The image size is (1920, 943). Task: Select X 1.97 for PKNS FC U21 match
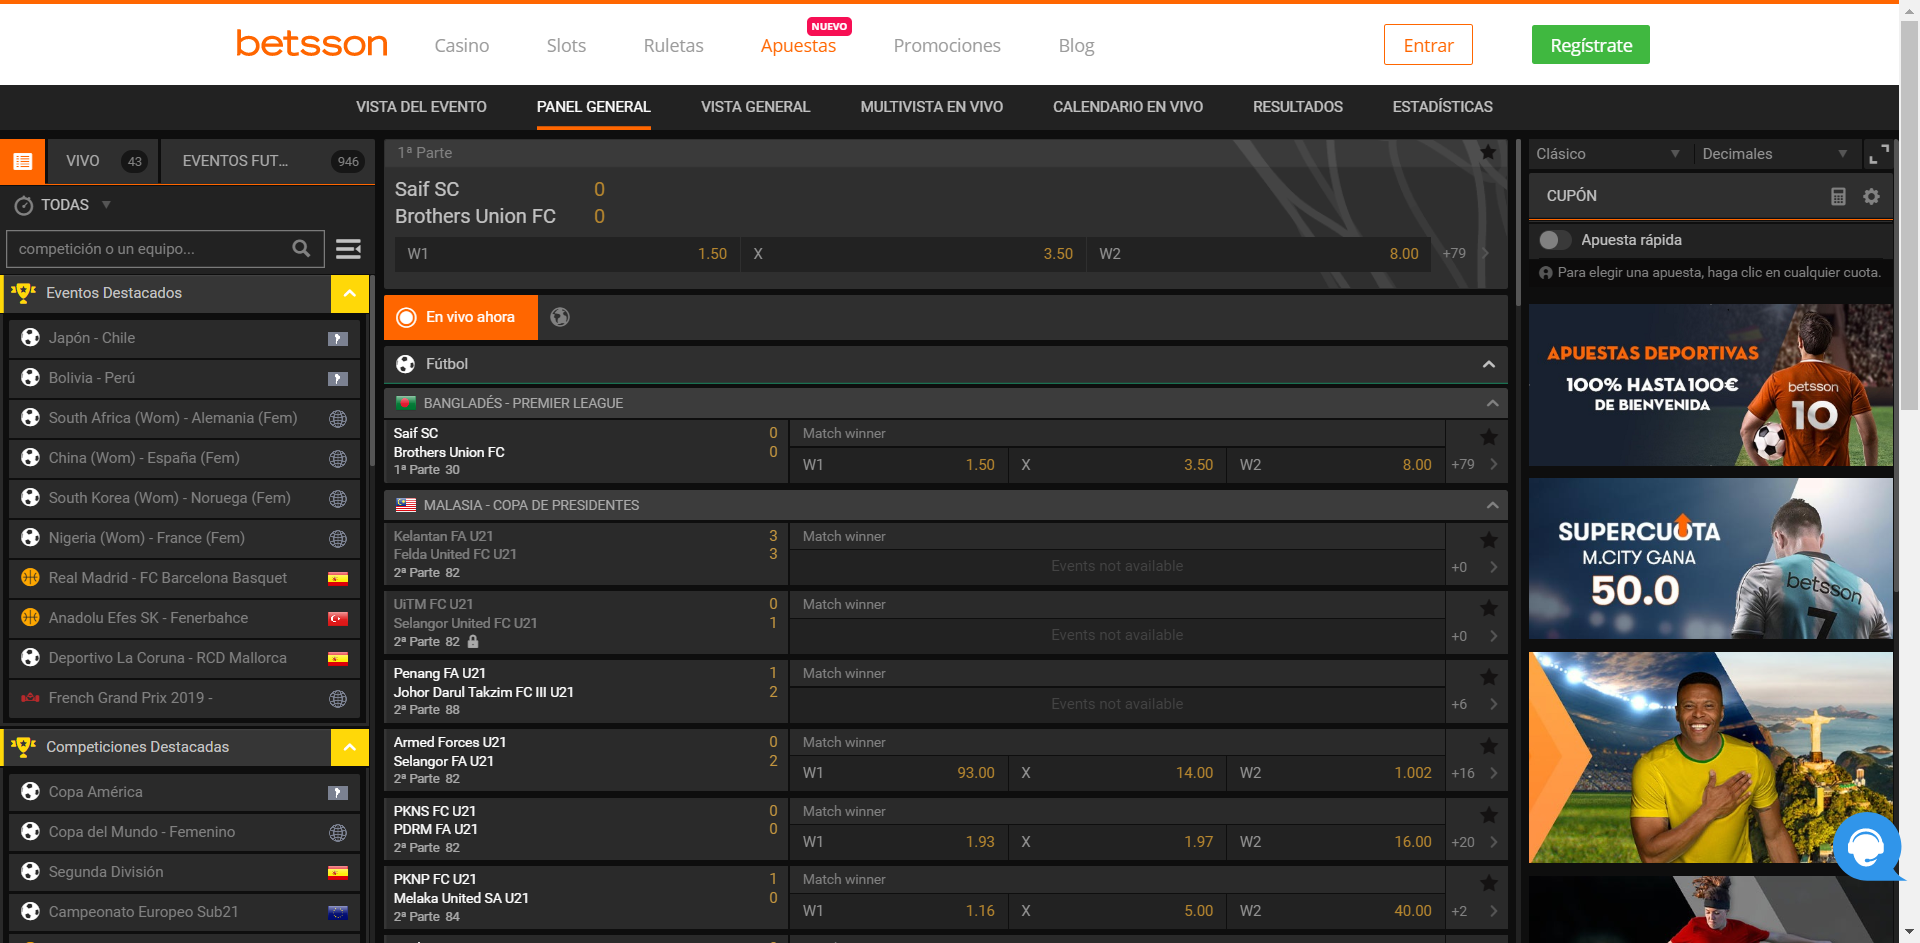1117,842
